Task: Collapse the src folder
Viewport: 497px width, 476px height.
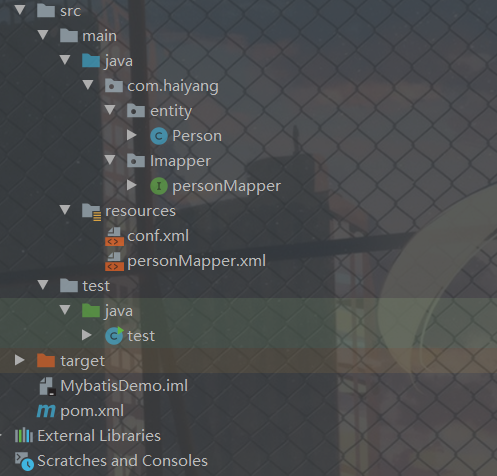Action: (x=20, y=10)
